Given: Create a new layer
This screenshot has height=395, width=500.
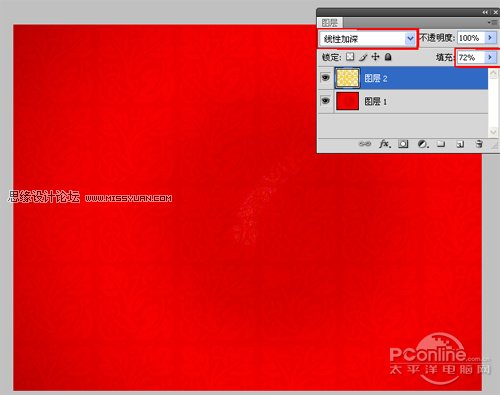Looking at the screenshot, I should 460,144.
